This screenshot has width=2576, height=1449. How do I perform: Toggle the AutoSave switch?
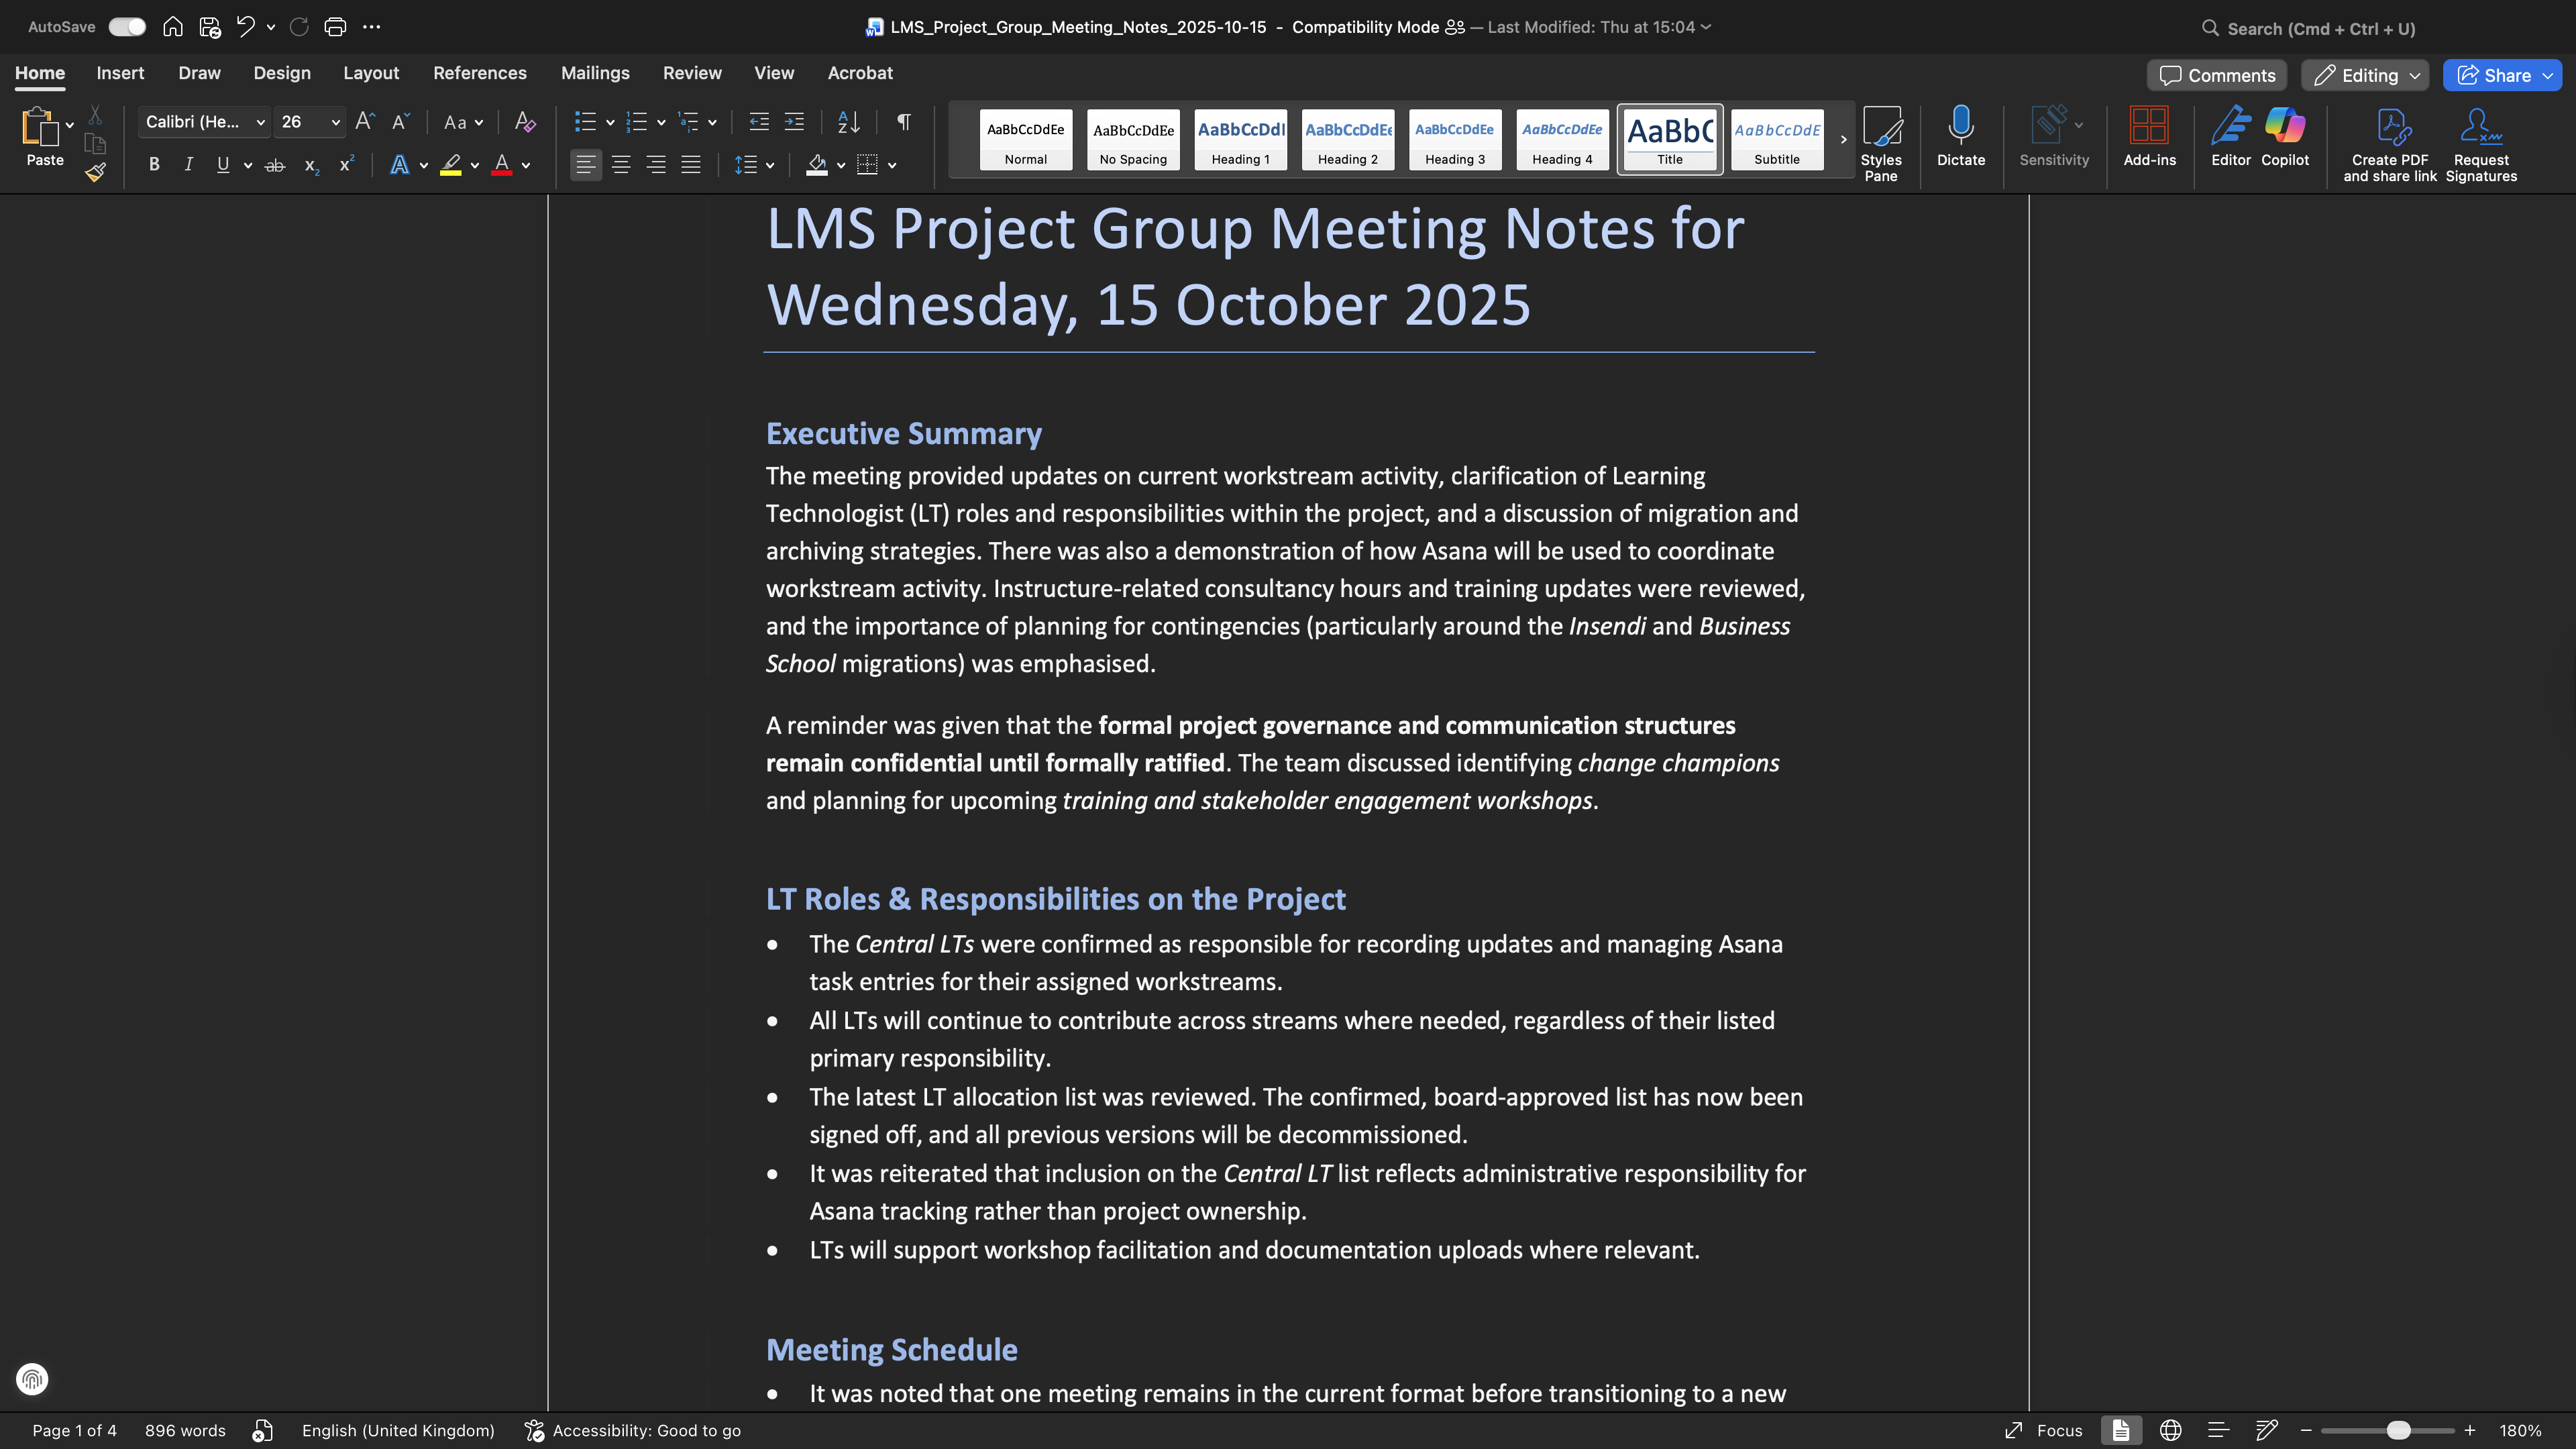click(127, 27)
